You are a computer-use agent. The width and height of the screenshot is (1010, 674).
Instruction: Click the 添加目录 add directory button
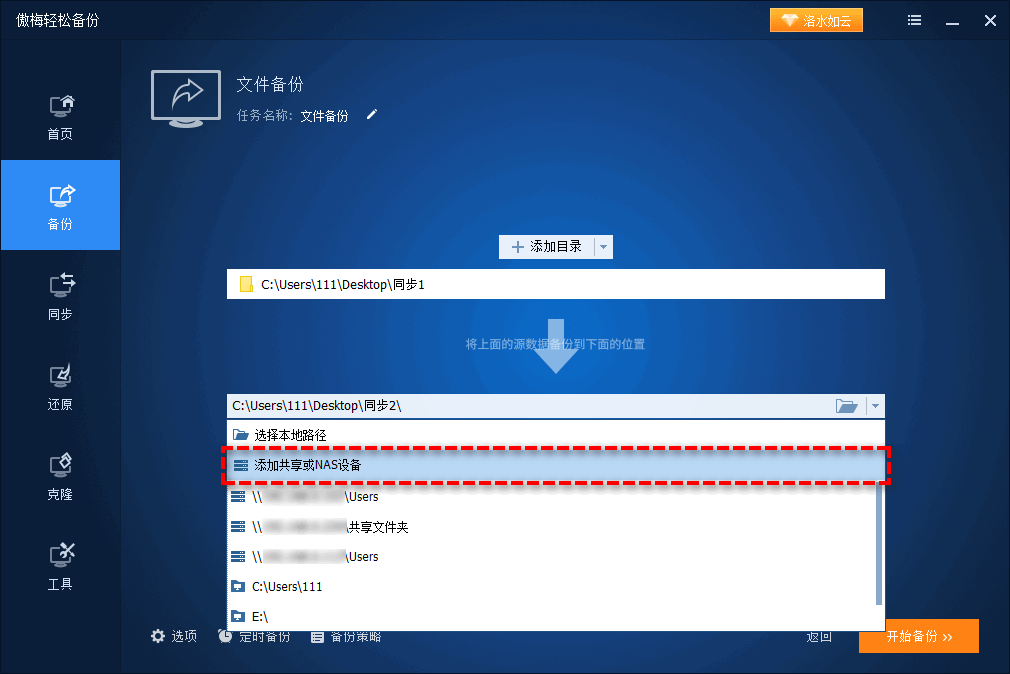click(x=546, y=247)
